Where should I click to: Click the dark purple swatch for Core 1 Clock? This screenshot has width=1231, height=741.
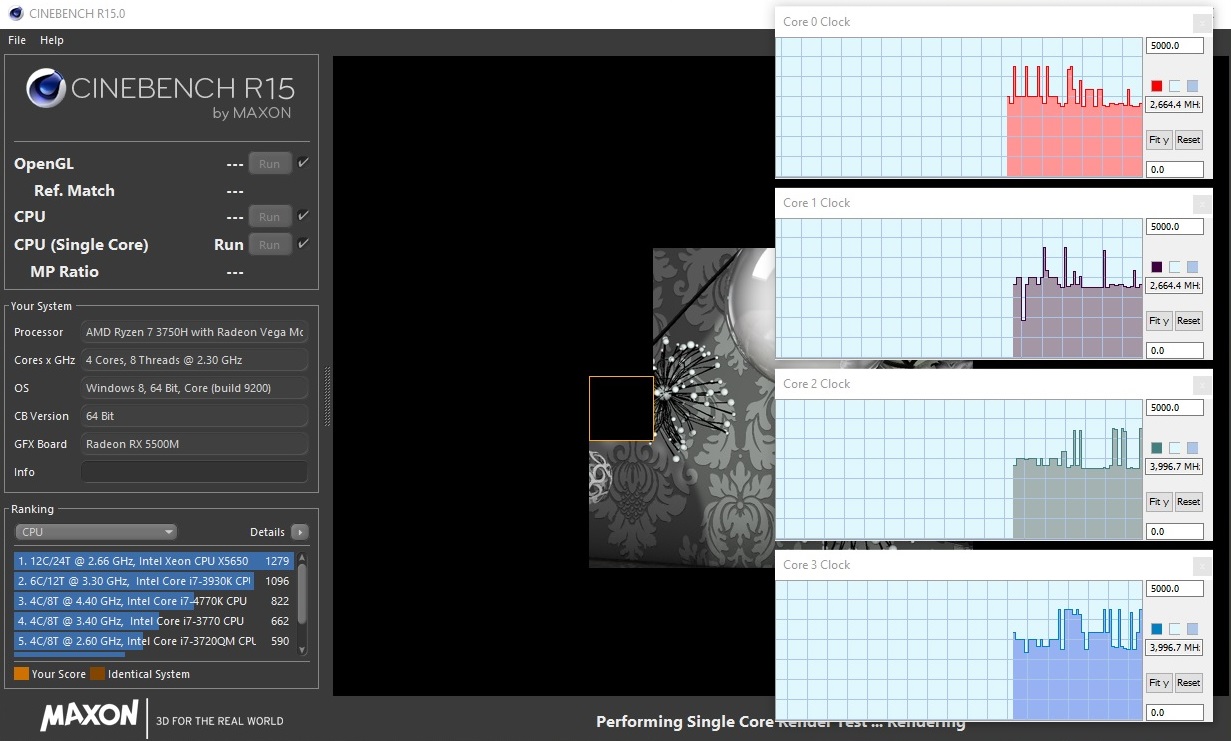(1157, 267)
